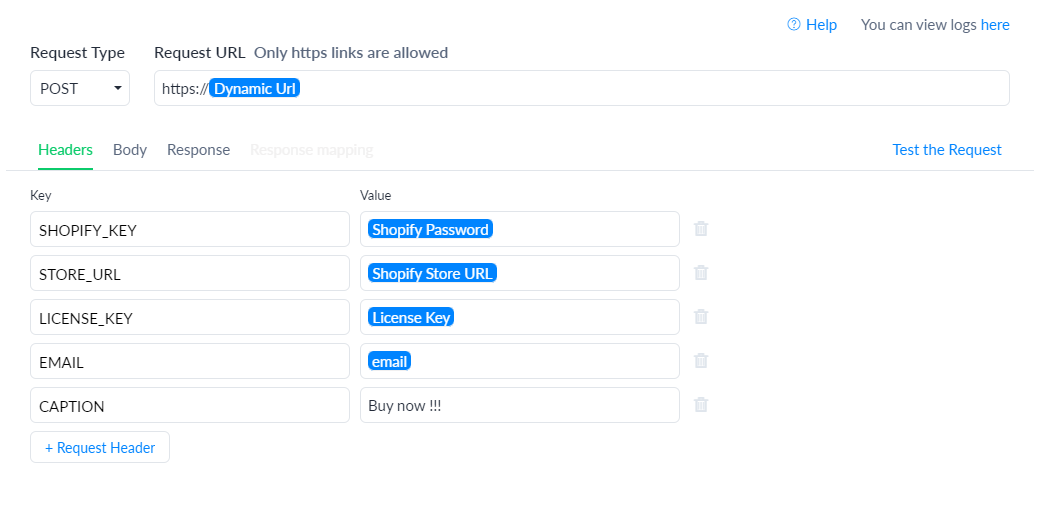Delete the EMAIL header row
This screenshot has height=518, width=1038.
701,361
